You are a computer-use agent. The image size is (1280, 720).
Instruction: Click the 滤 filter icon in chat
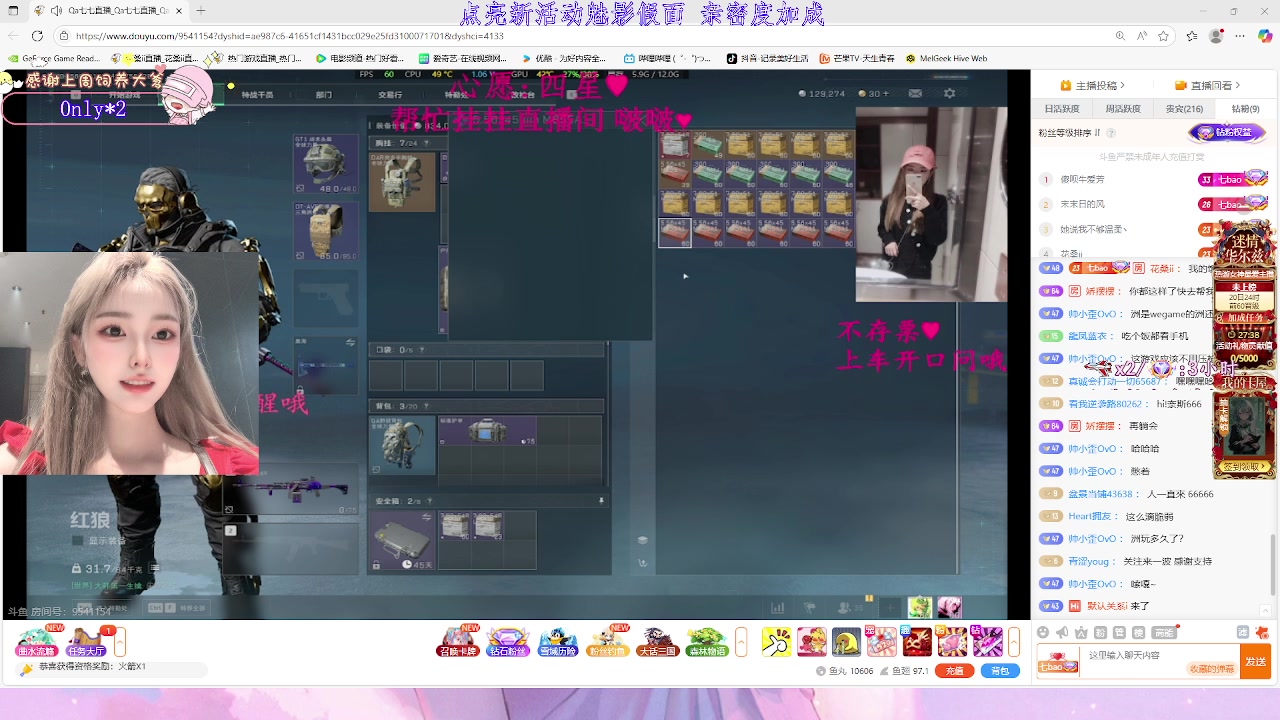(1243, 632)
